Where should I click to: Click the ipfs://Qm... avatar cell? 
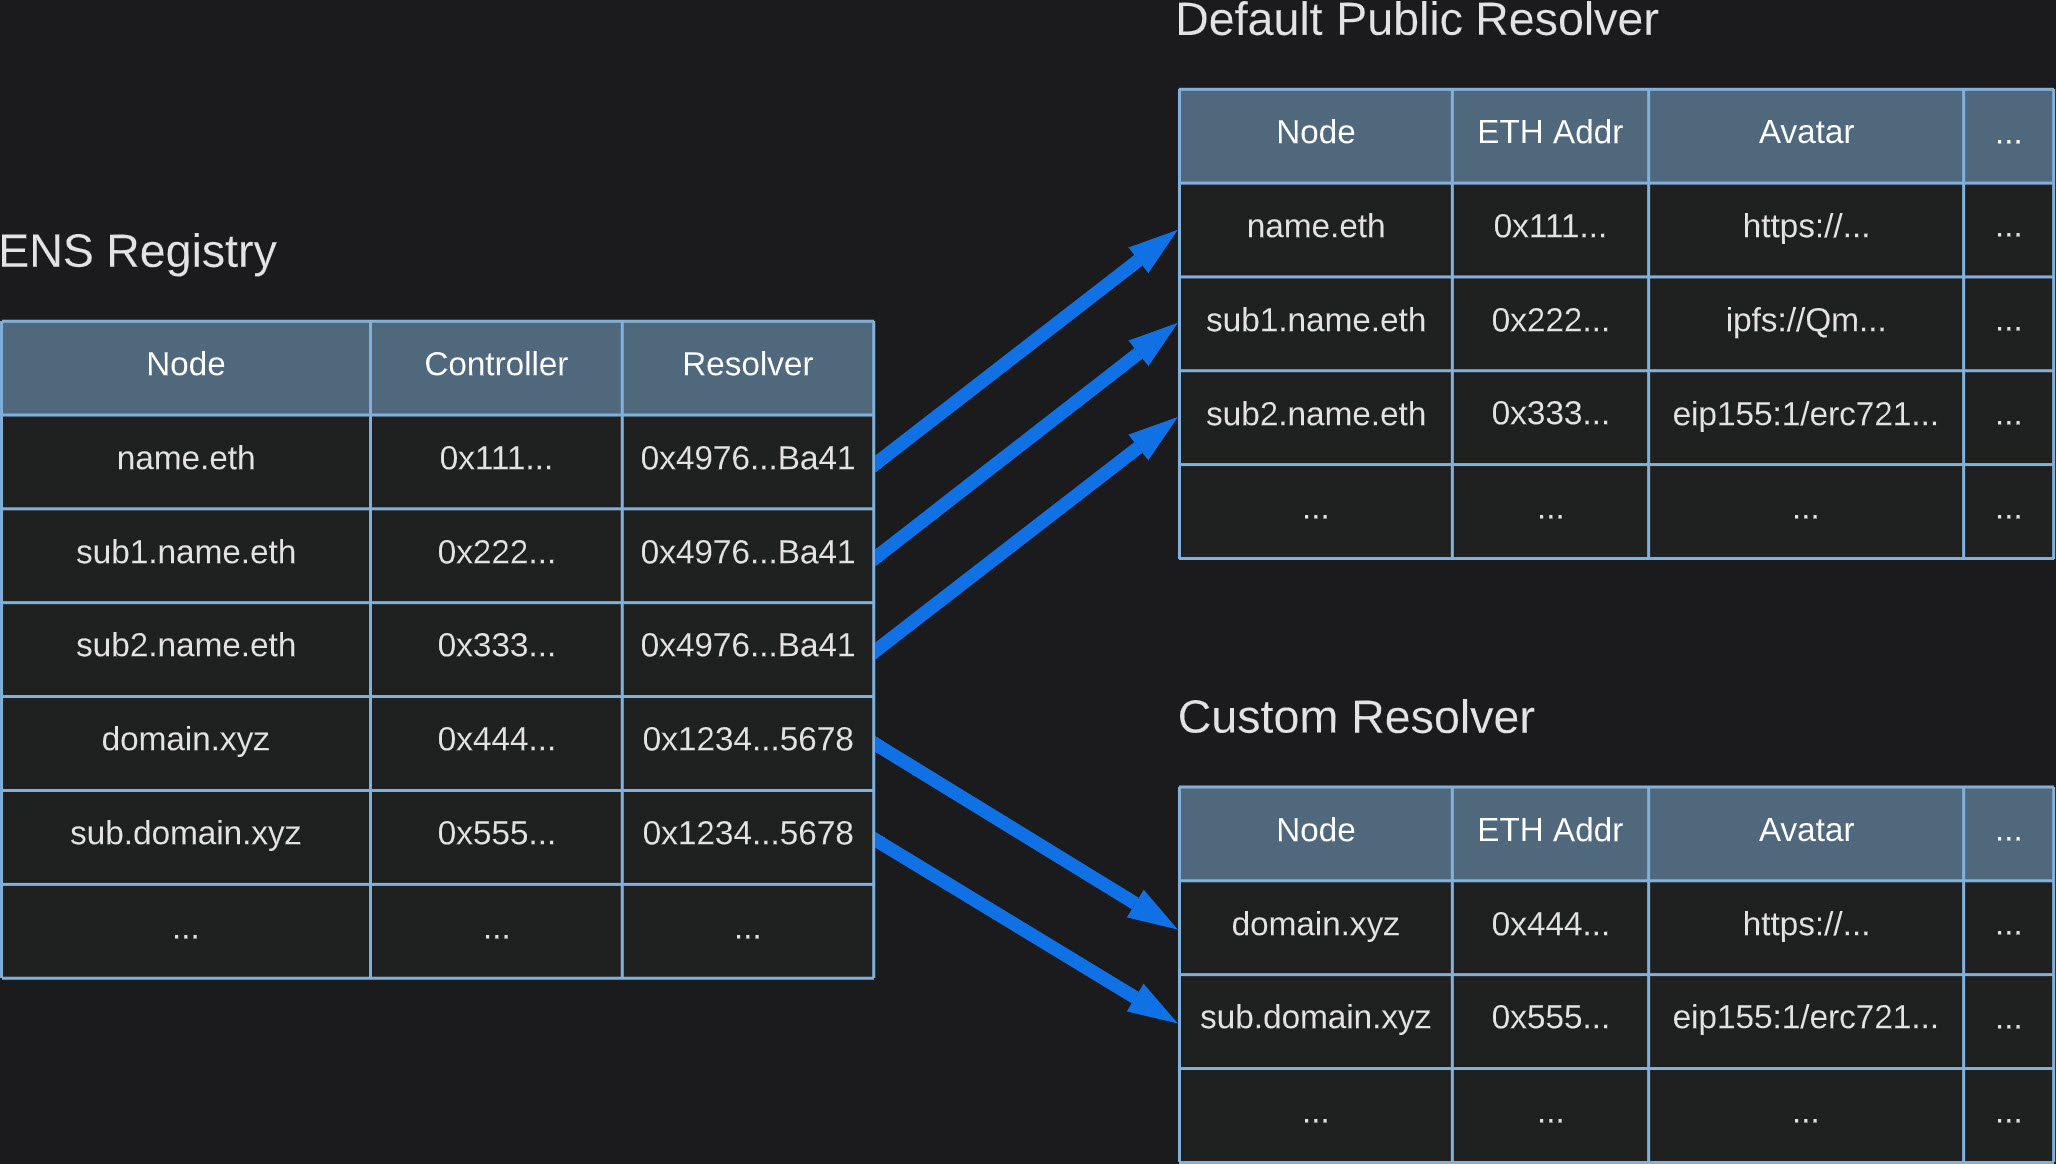[x=1805, y=320]
